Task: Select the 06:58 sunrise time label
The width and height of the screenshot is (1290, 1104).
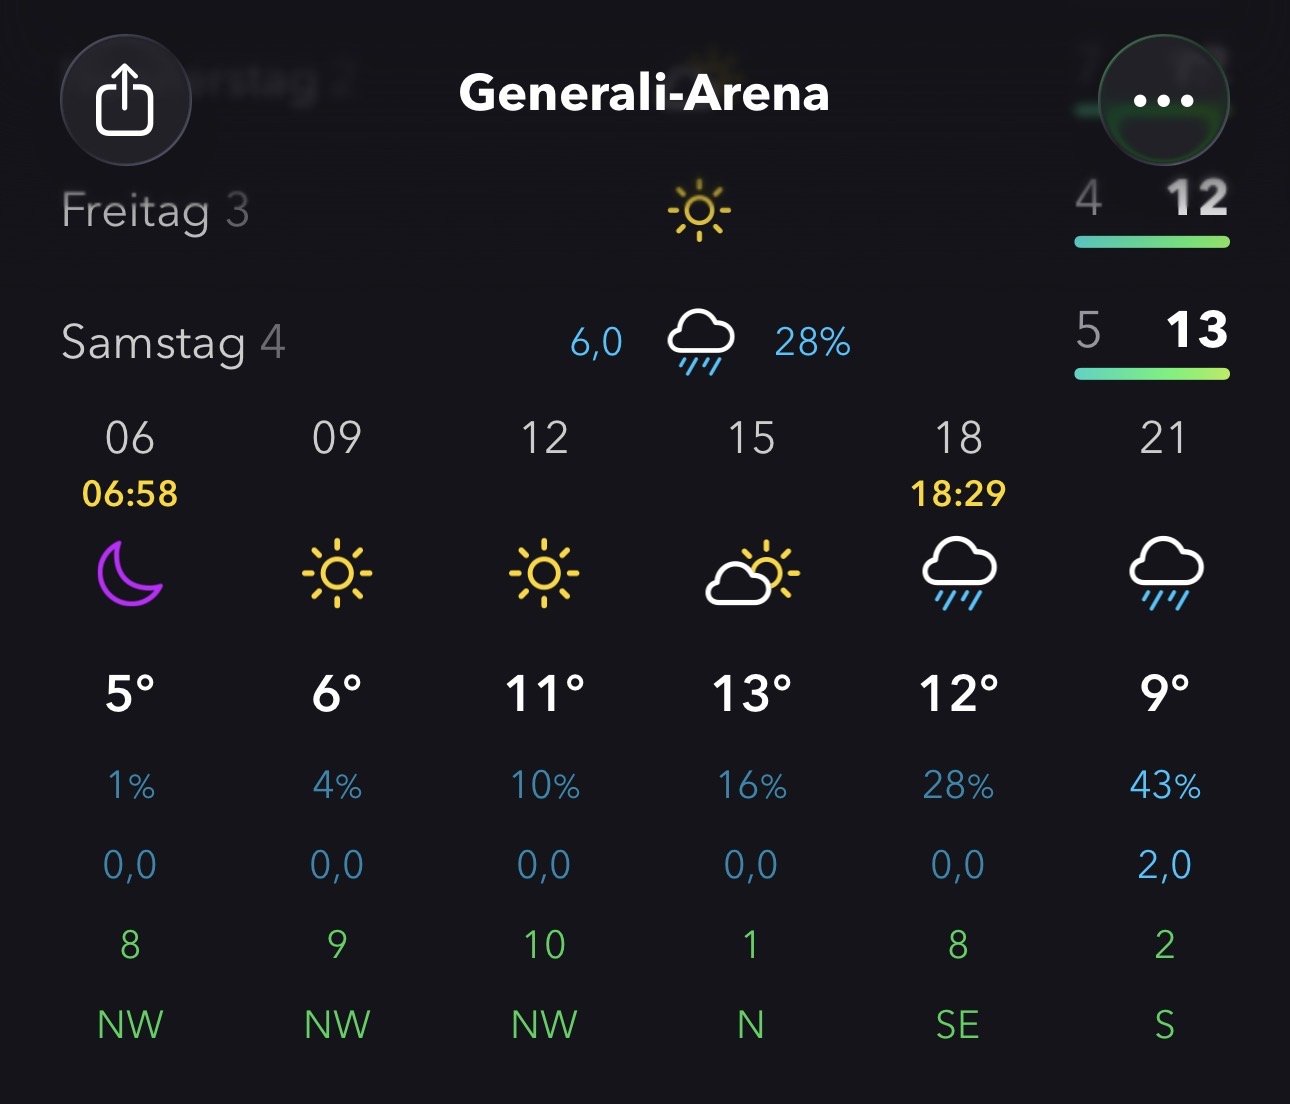Action: pos(130,493)
